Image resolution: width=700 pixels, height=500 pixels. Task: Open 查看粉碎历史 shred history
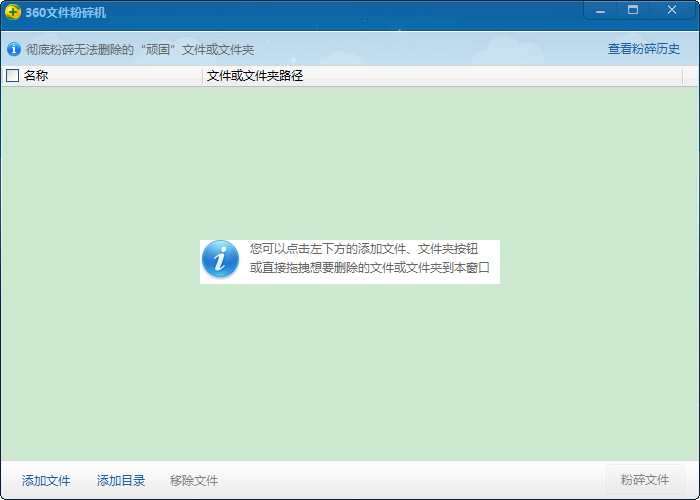pos(643,49)
